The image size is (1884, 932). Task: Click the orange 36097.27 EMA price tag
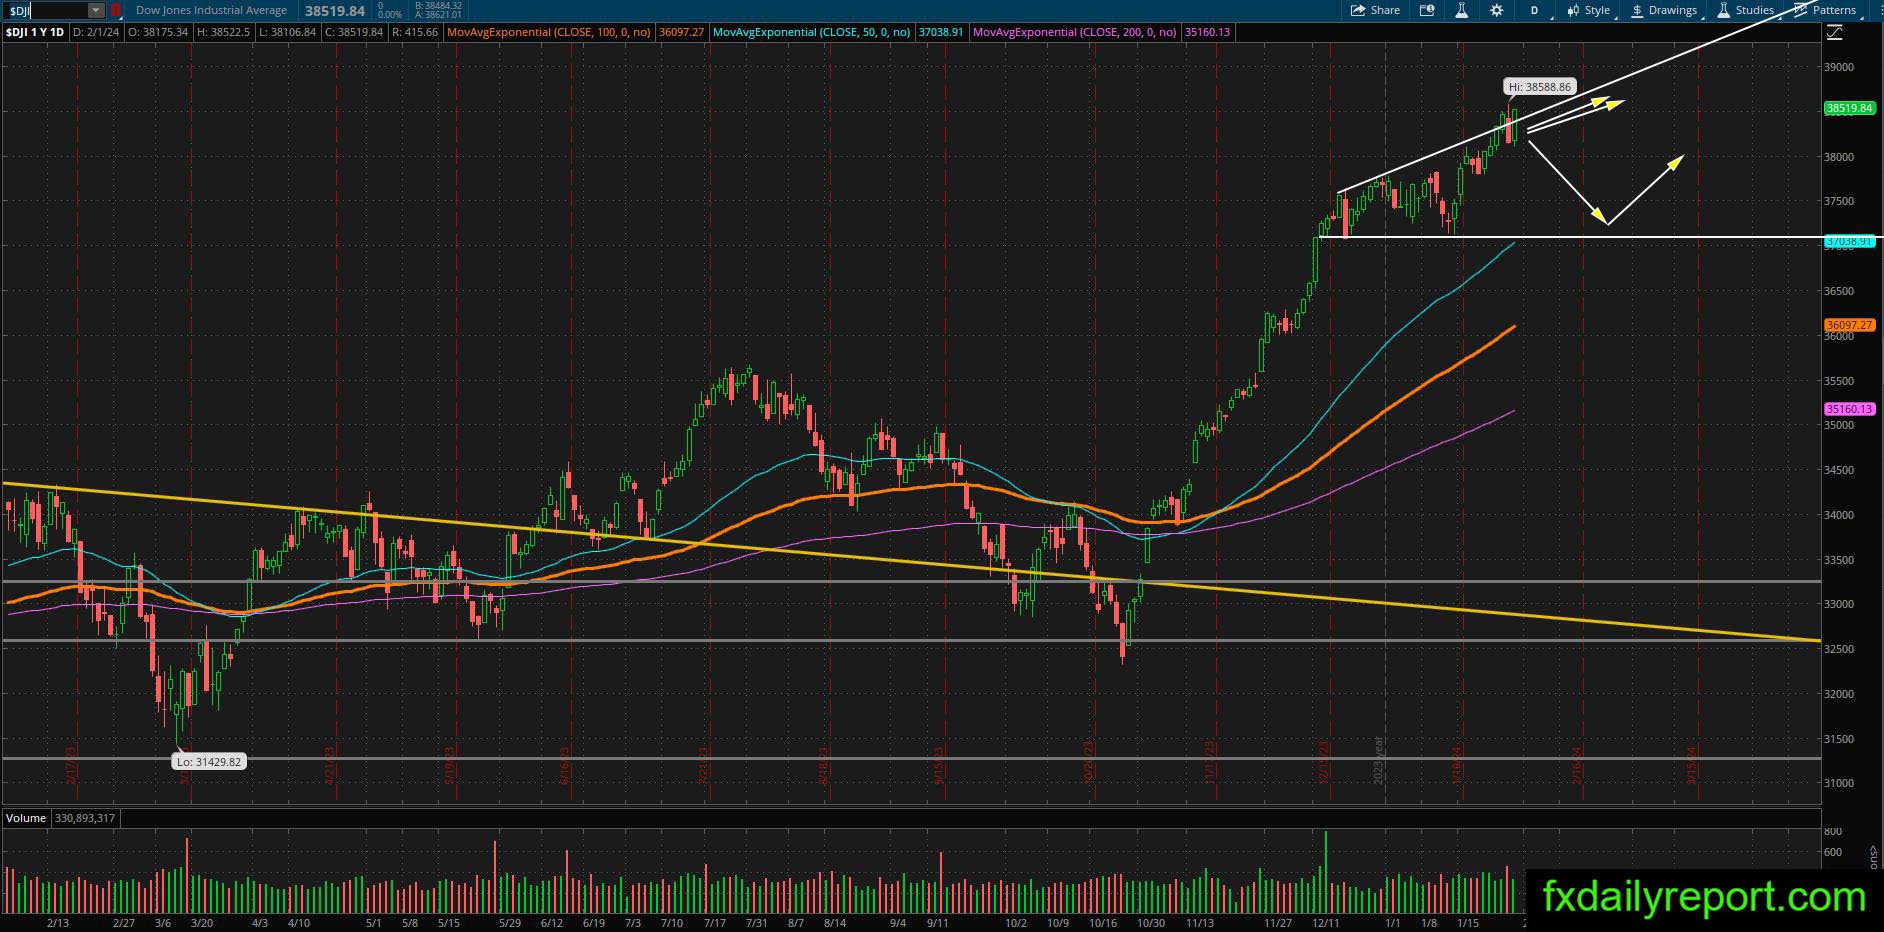coord(1849,325)
